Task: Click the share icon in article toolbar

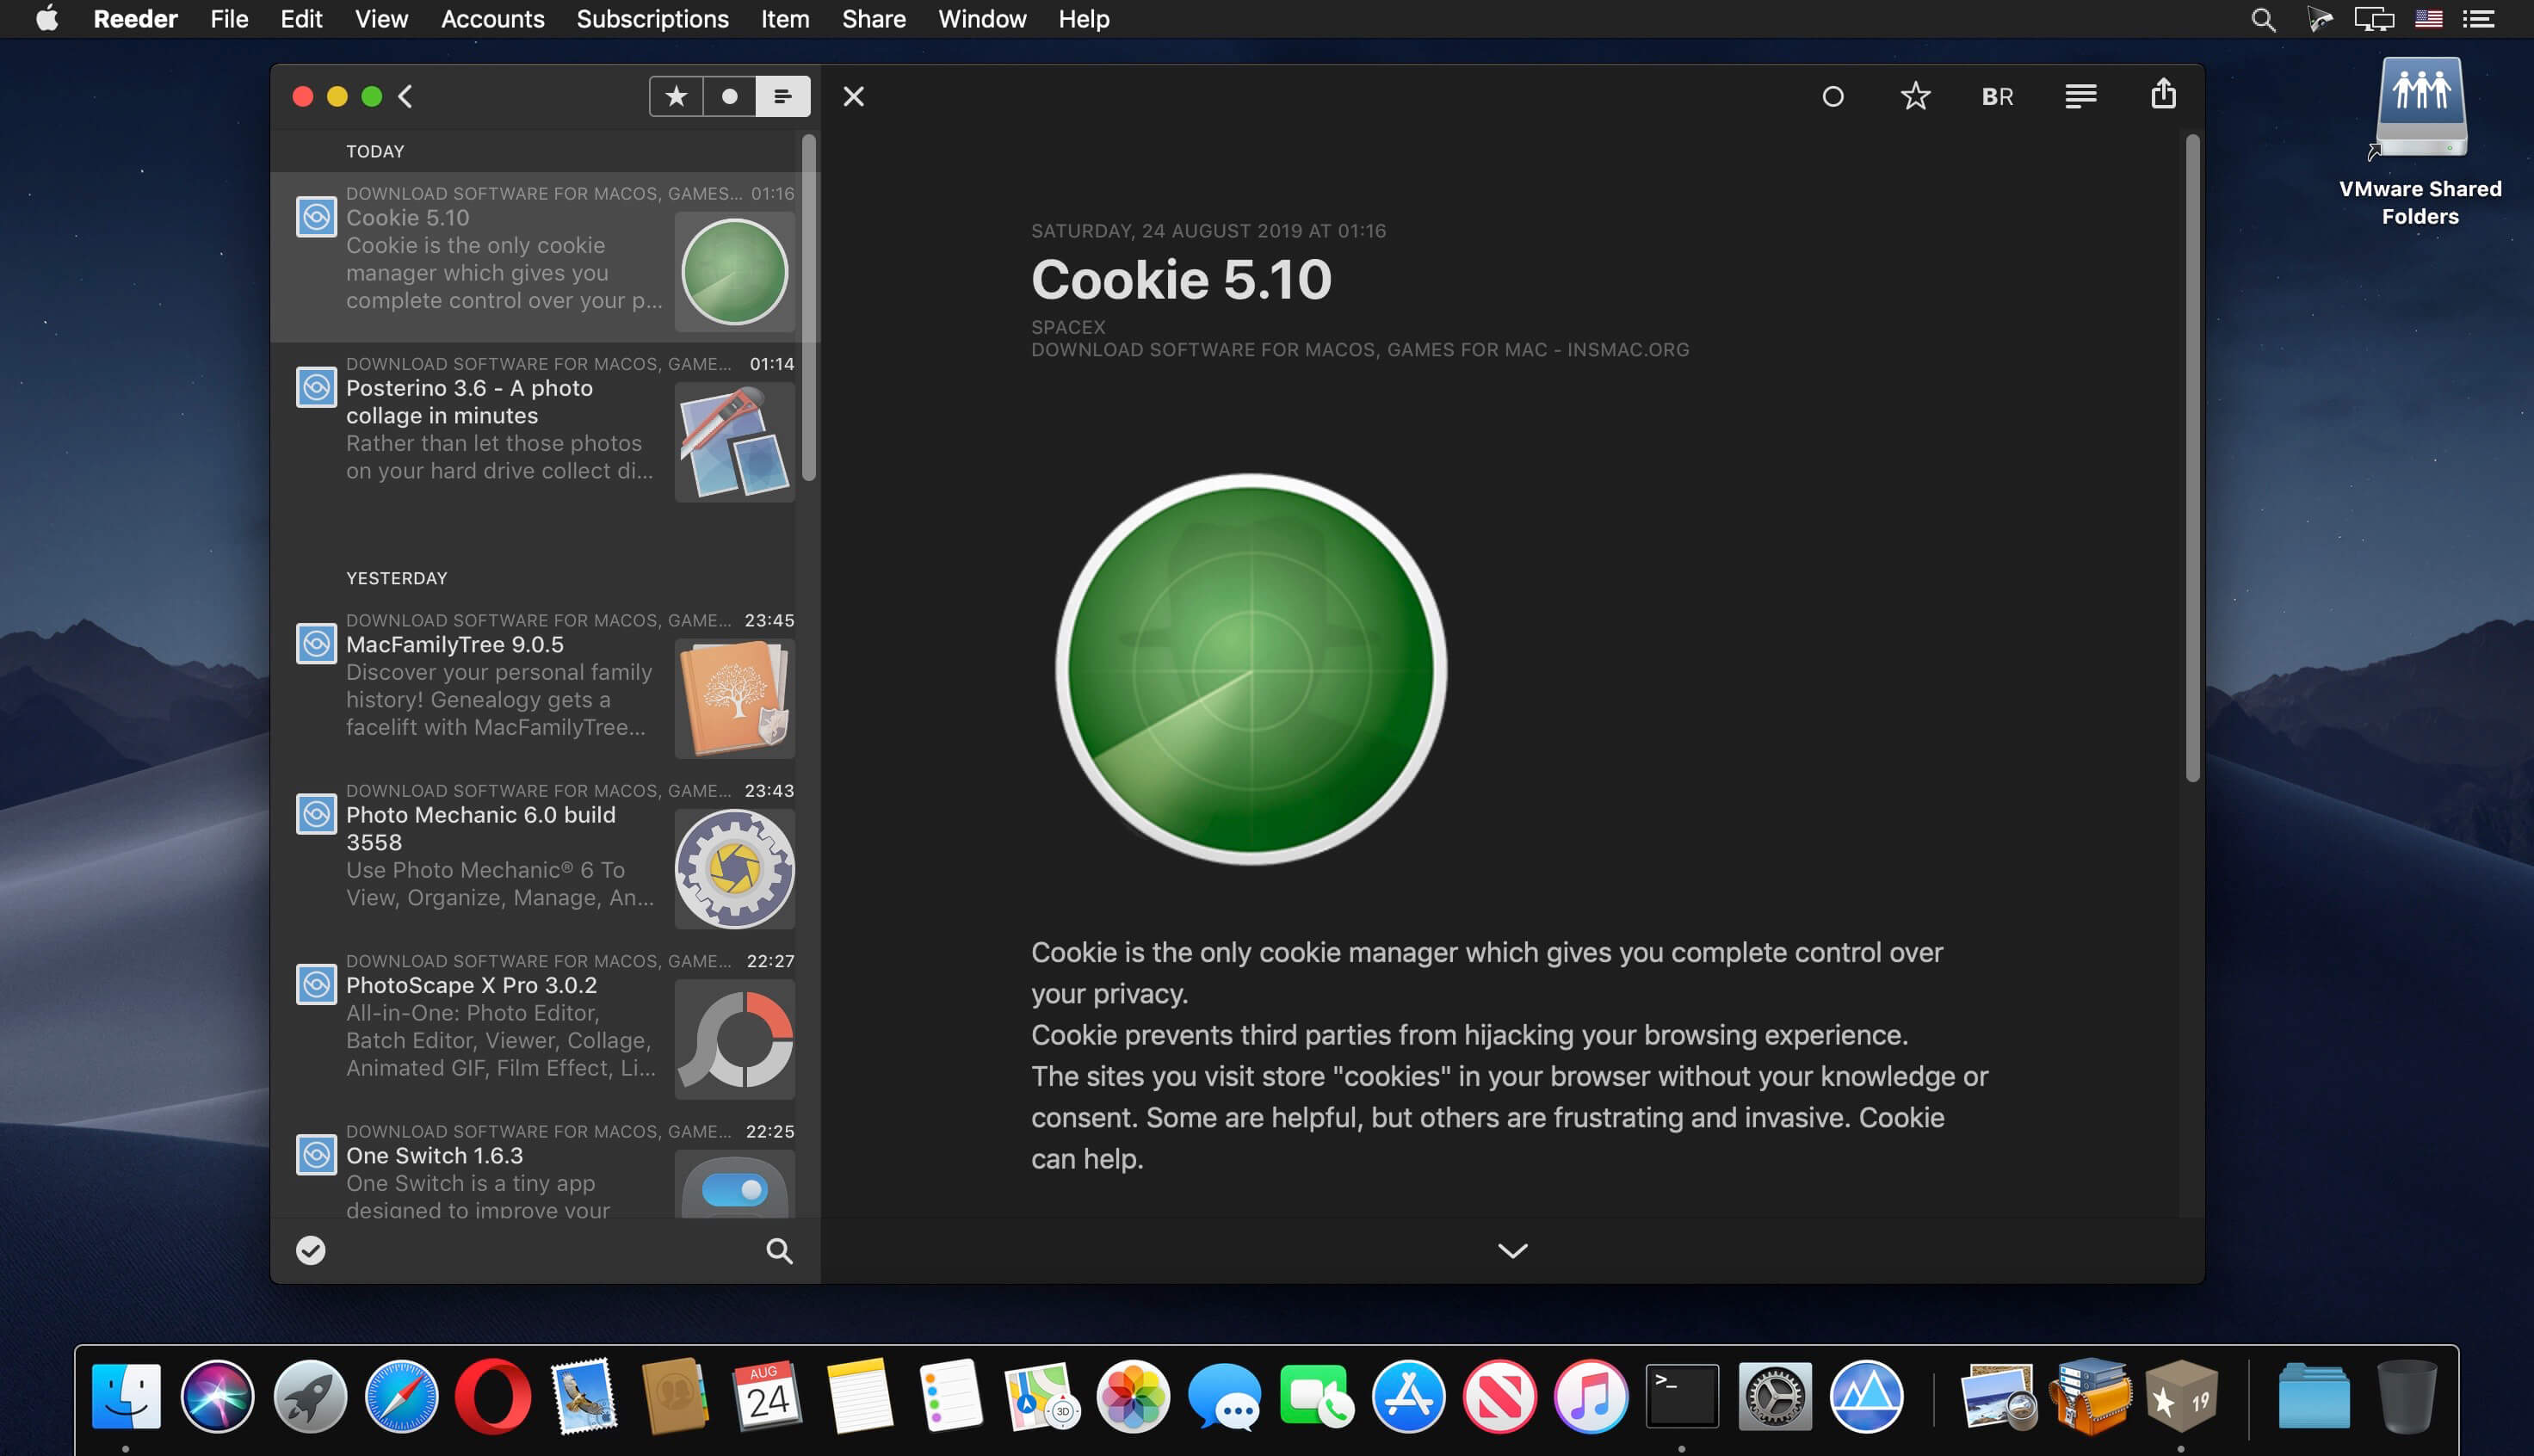Action: click(2163, 95)
